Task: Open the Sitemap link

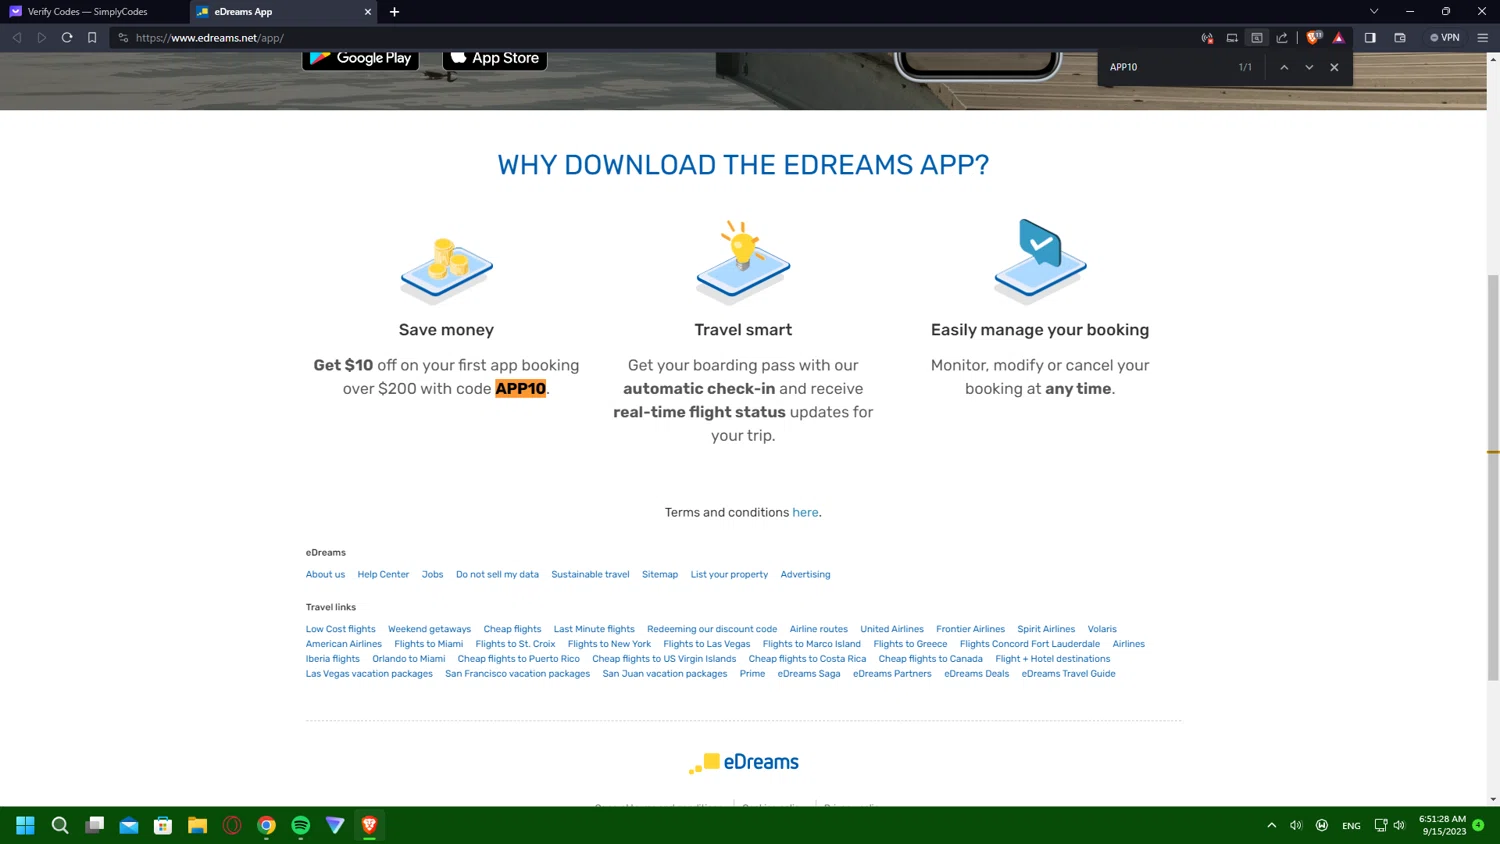Action: coord(660,574)
